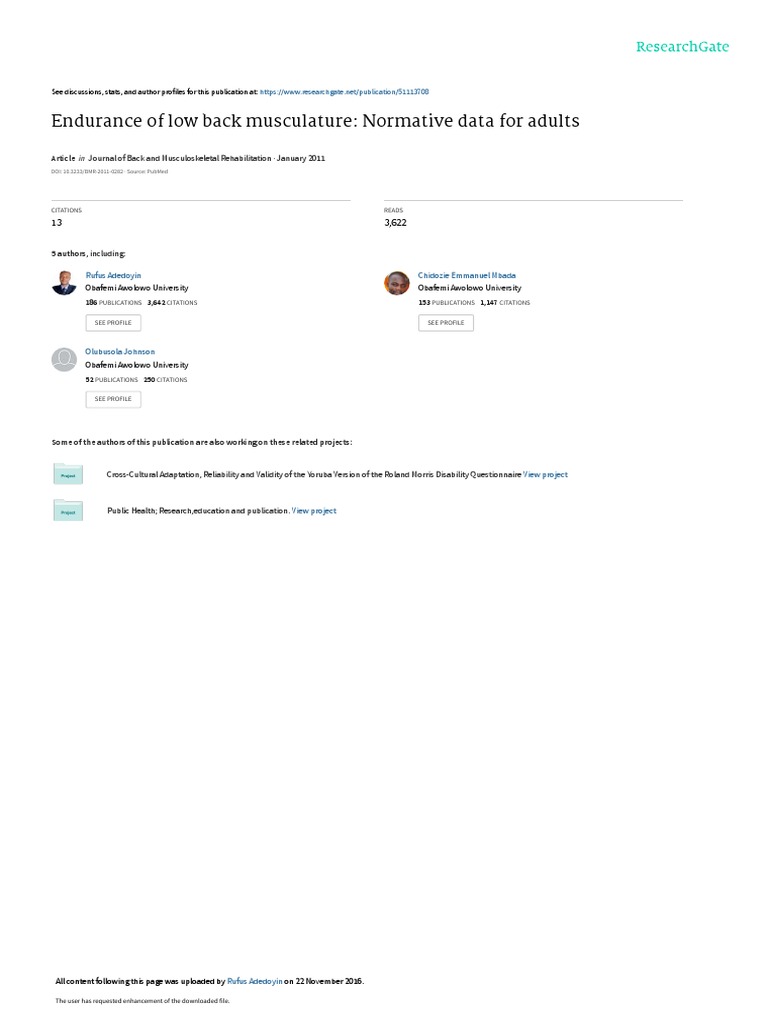The width and height of the screenshot is (768, 1024).
Task: Open View project for Public Health research
Action: pos(314,511)
